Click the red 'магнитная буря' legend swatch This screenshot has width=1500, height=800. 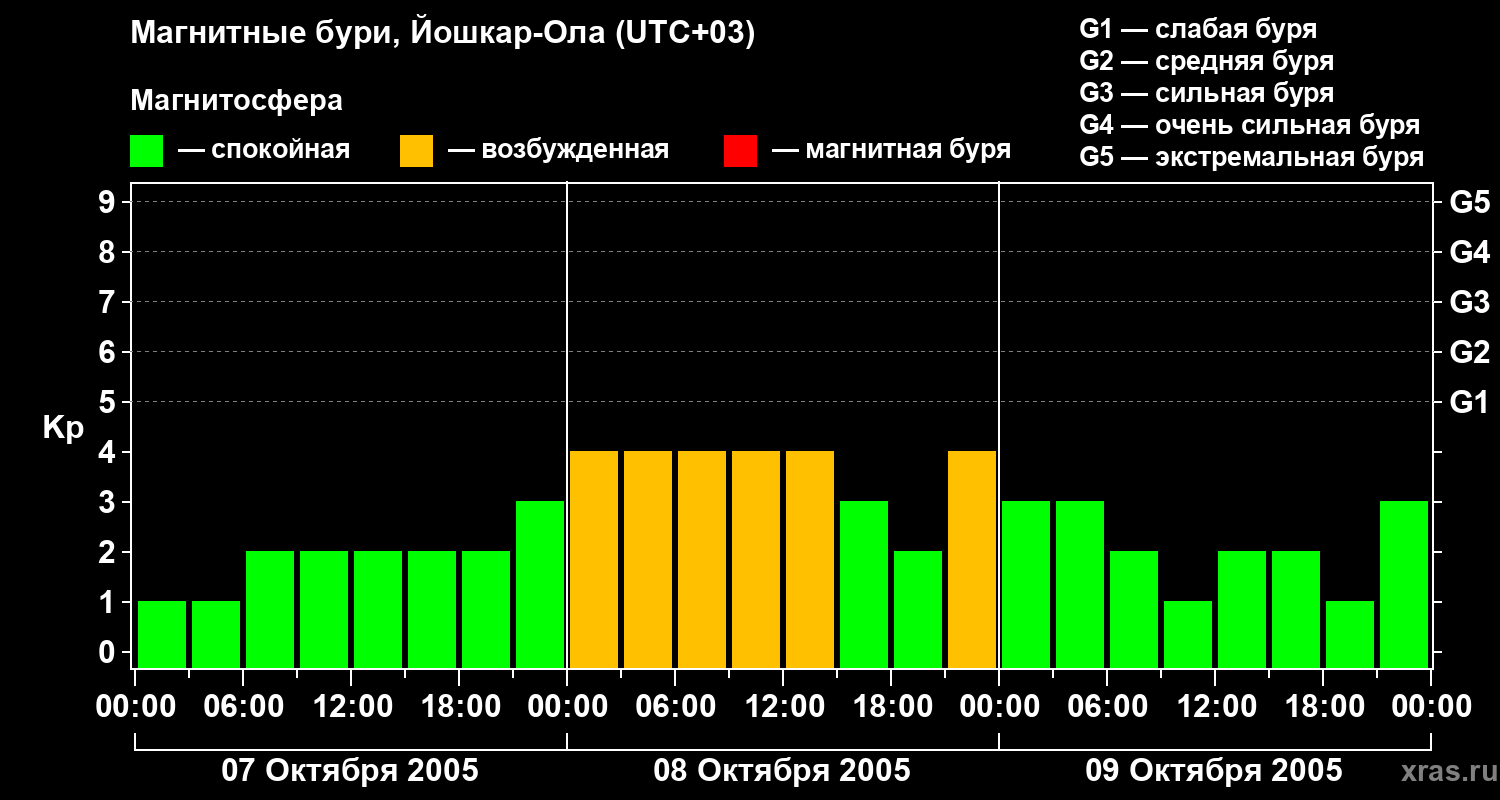click(740, 151)
